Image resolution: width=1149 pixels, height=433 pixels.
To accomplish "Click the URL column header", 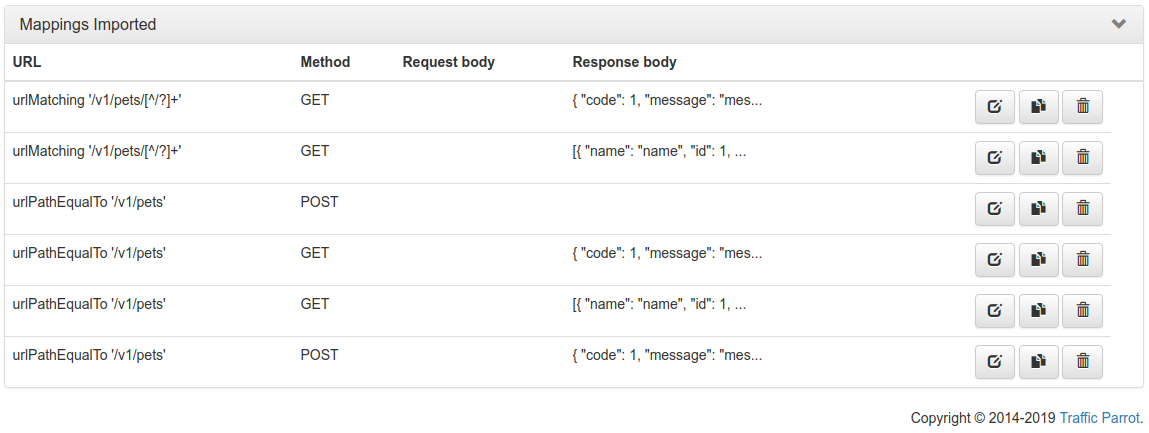I will [x=27, y=62].
